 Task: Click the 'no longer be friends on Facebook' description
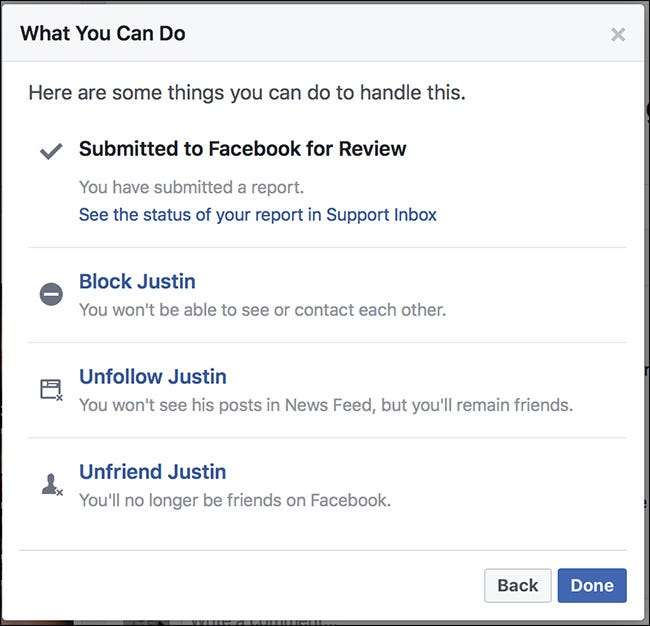[234, 499]
